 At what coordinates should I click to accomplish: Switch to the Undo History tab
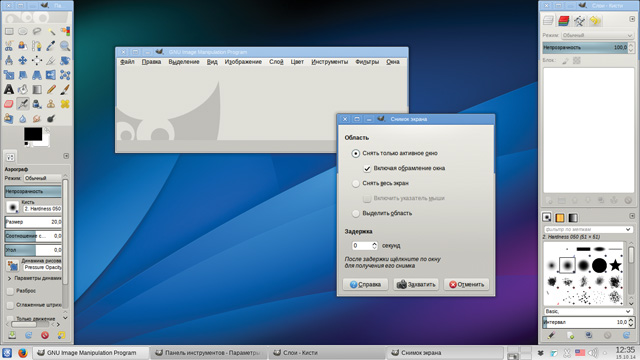[595, 20]
